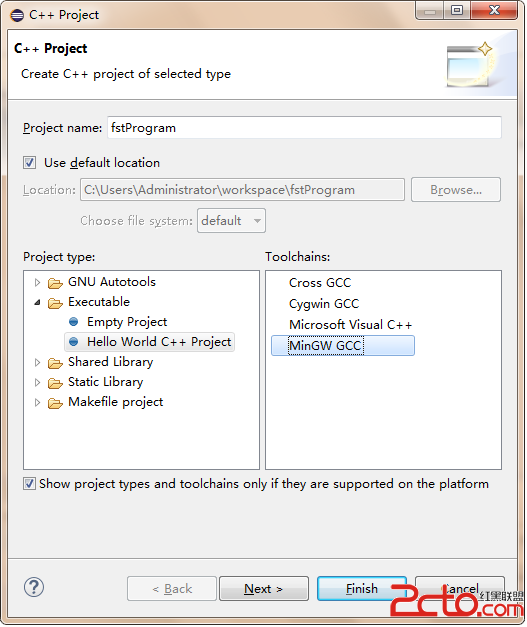The image size is (527, 627).
Task: Select the Cygwin GCC toolchain
Action: [x=324, y=304]
